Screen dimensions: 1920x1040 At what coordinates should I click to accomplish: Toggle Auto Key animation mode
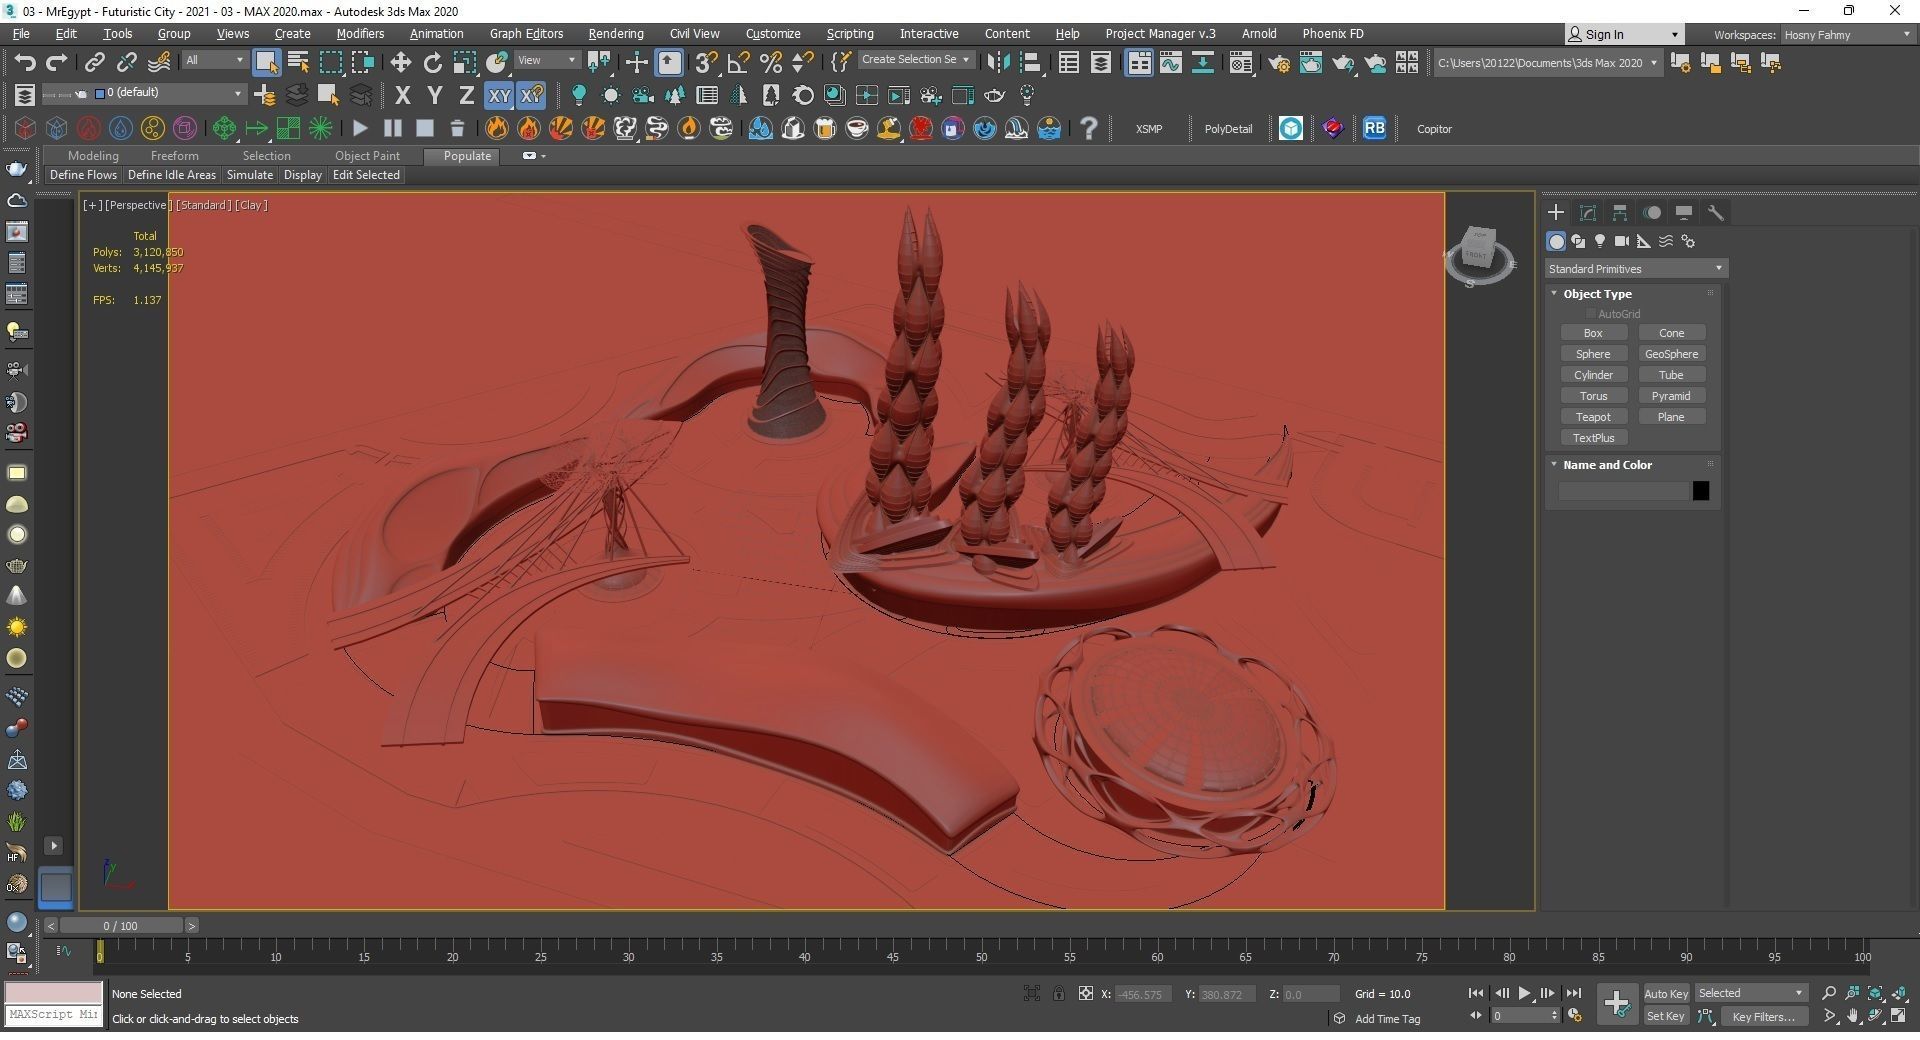1665,993
